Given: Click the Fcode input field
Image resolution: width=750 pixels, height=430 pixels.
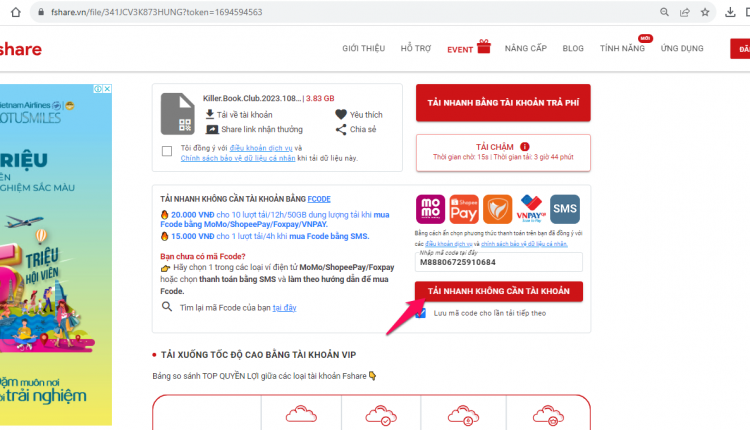Looking at the screenshot, I should (x=499, y=262).
